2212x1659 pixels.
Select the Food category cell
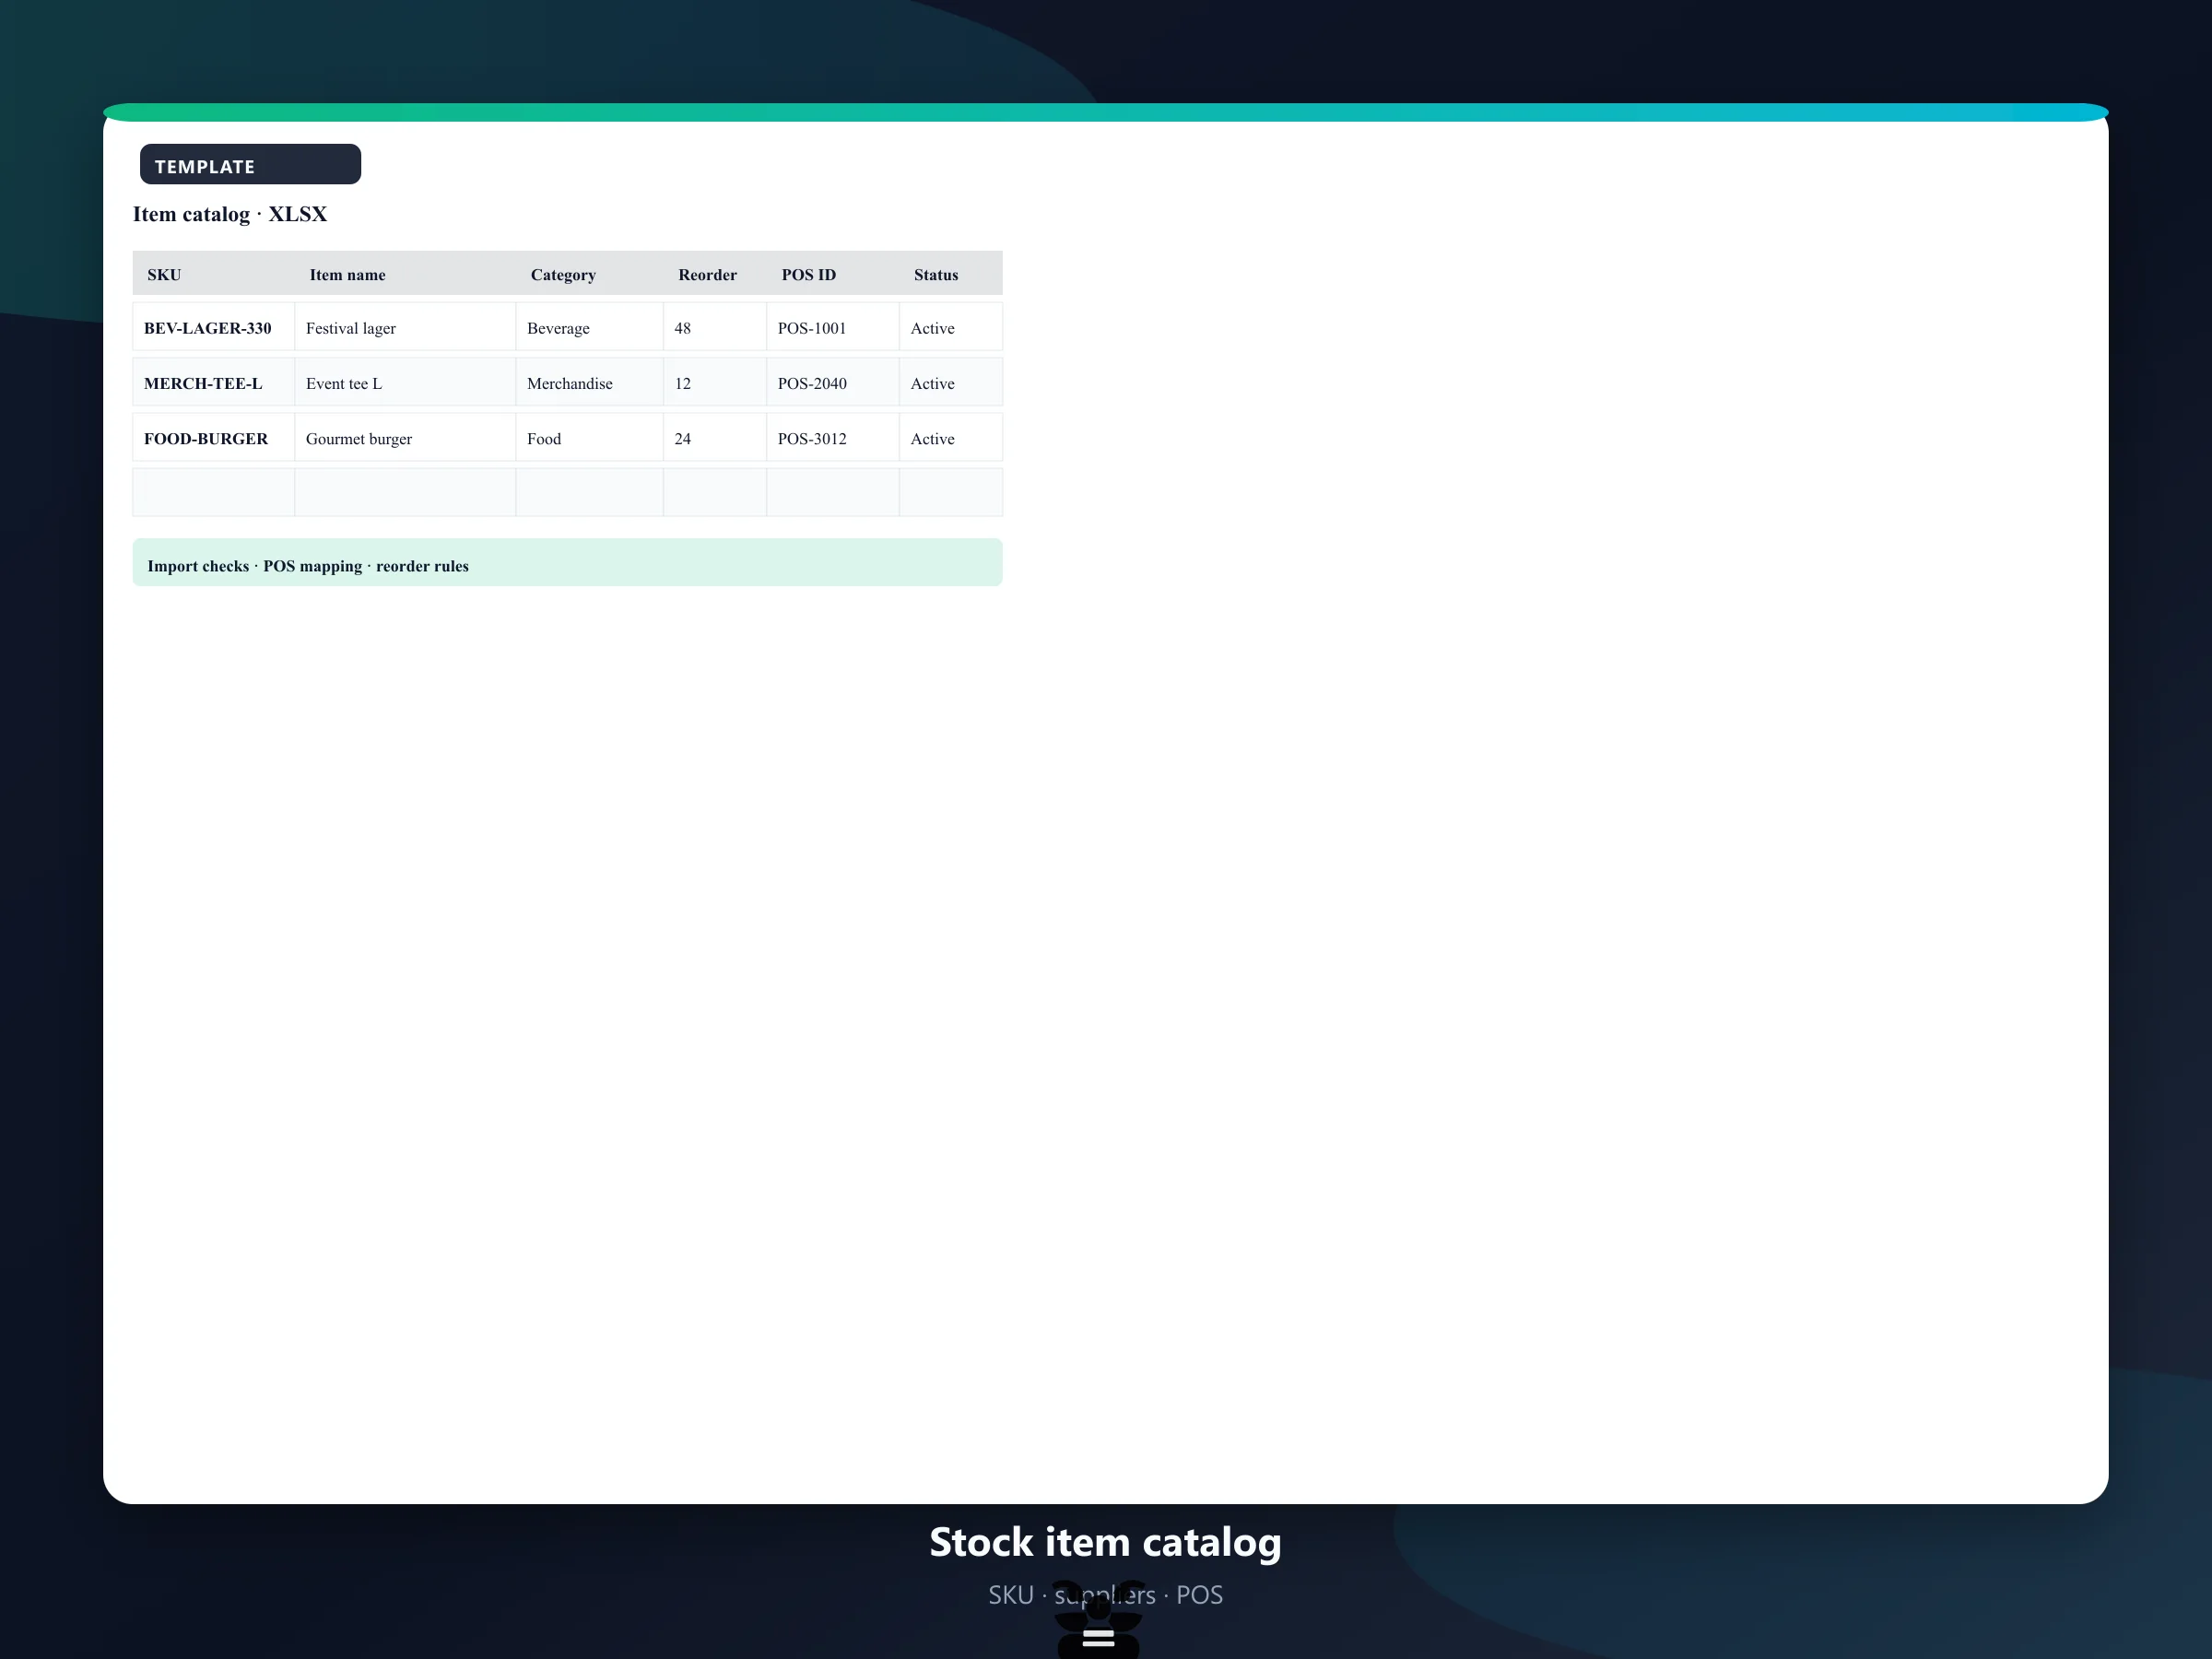coord(589,437)
